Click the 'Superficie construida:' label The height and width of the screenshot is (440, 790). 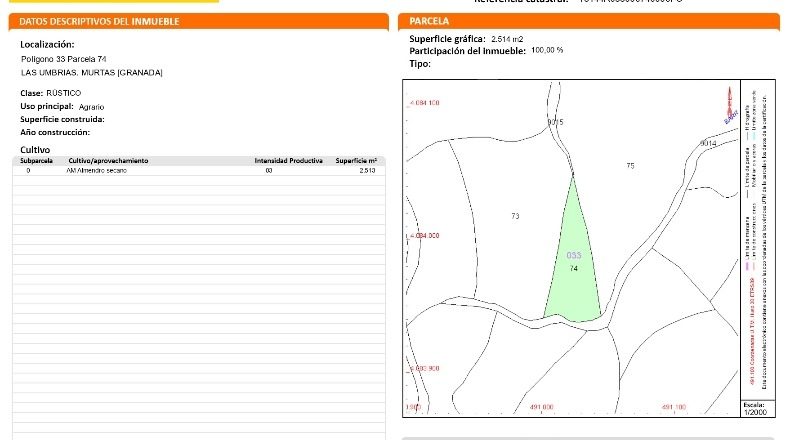click(x=62, y=119)
